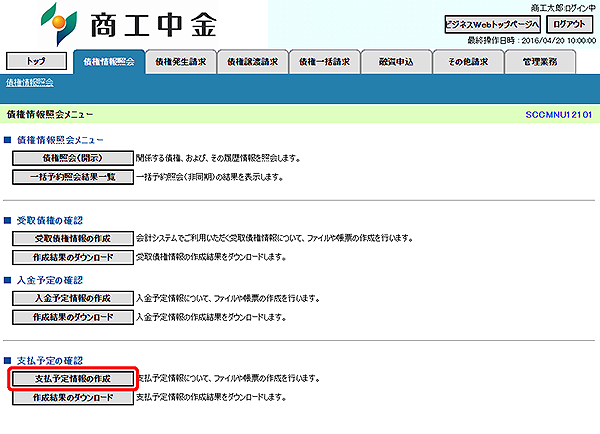Click the blue 債権情報照会メニュー section heading
600x434 pixels.
tap(60, 140)
